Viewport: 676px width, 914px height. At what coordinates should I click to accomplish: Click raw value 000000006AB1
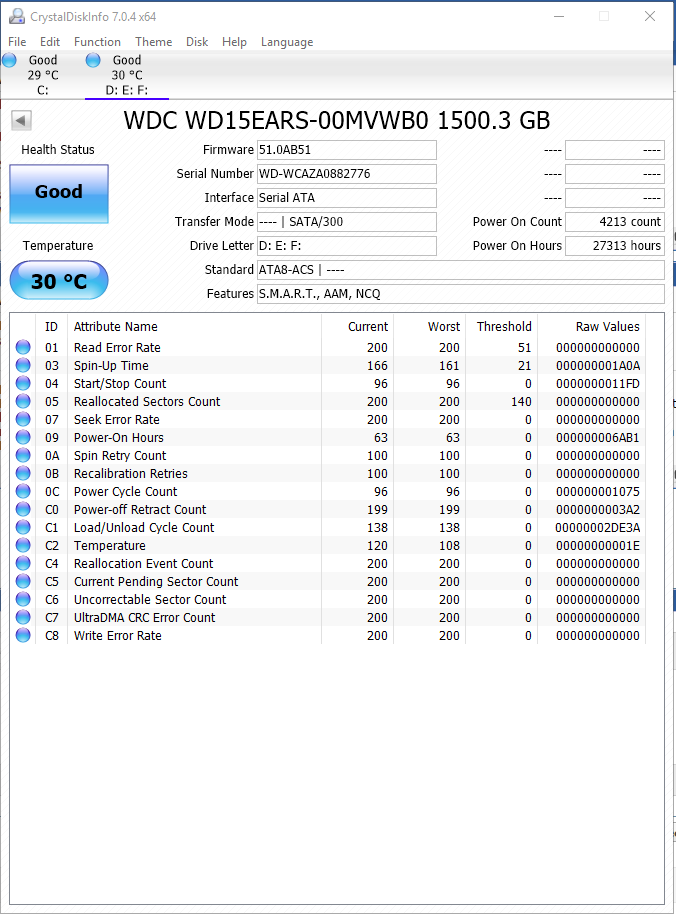click(x=597, y=437)
